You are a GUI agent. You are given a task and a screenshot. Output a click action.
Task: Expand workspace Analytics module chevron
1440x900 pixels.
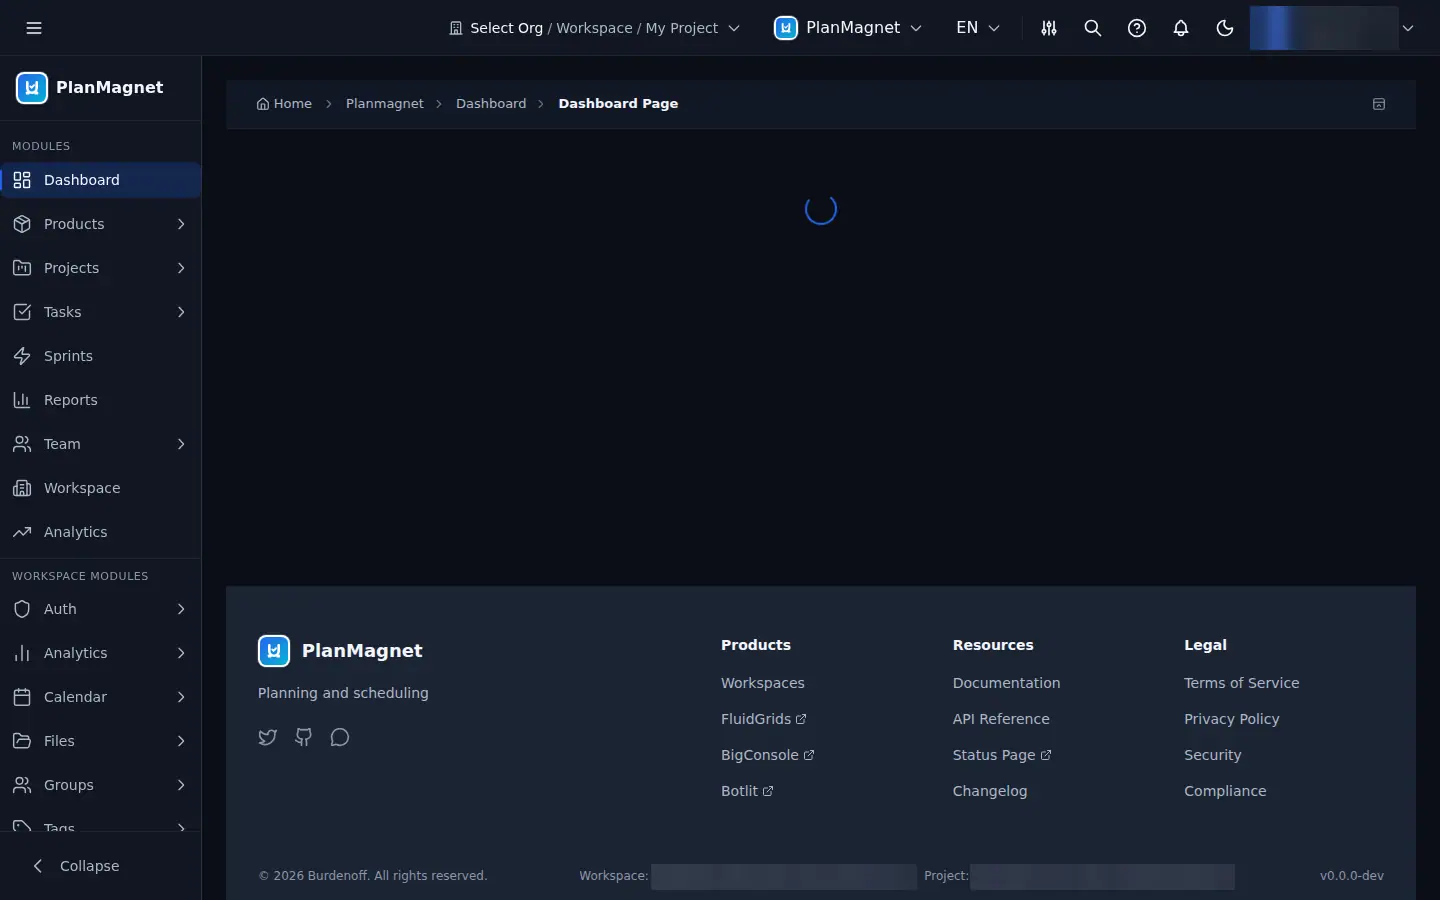click(x=181, y=653)
